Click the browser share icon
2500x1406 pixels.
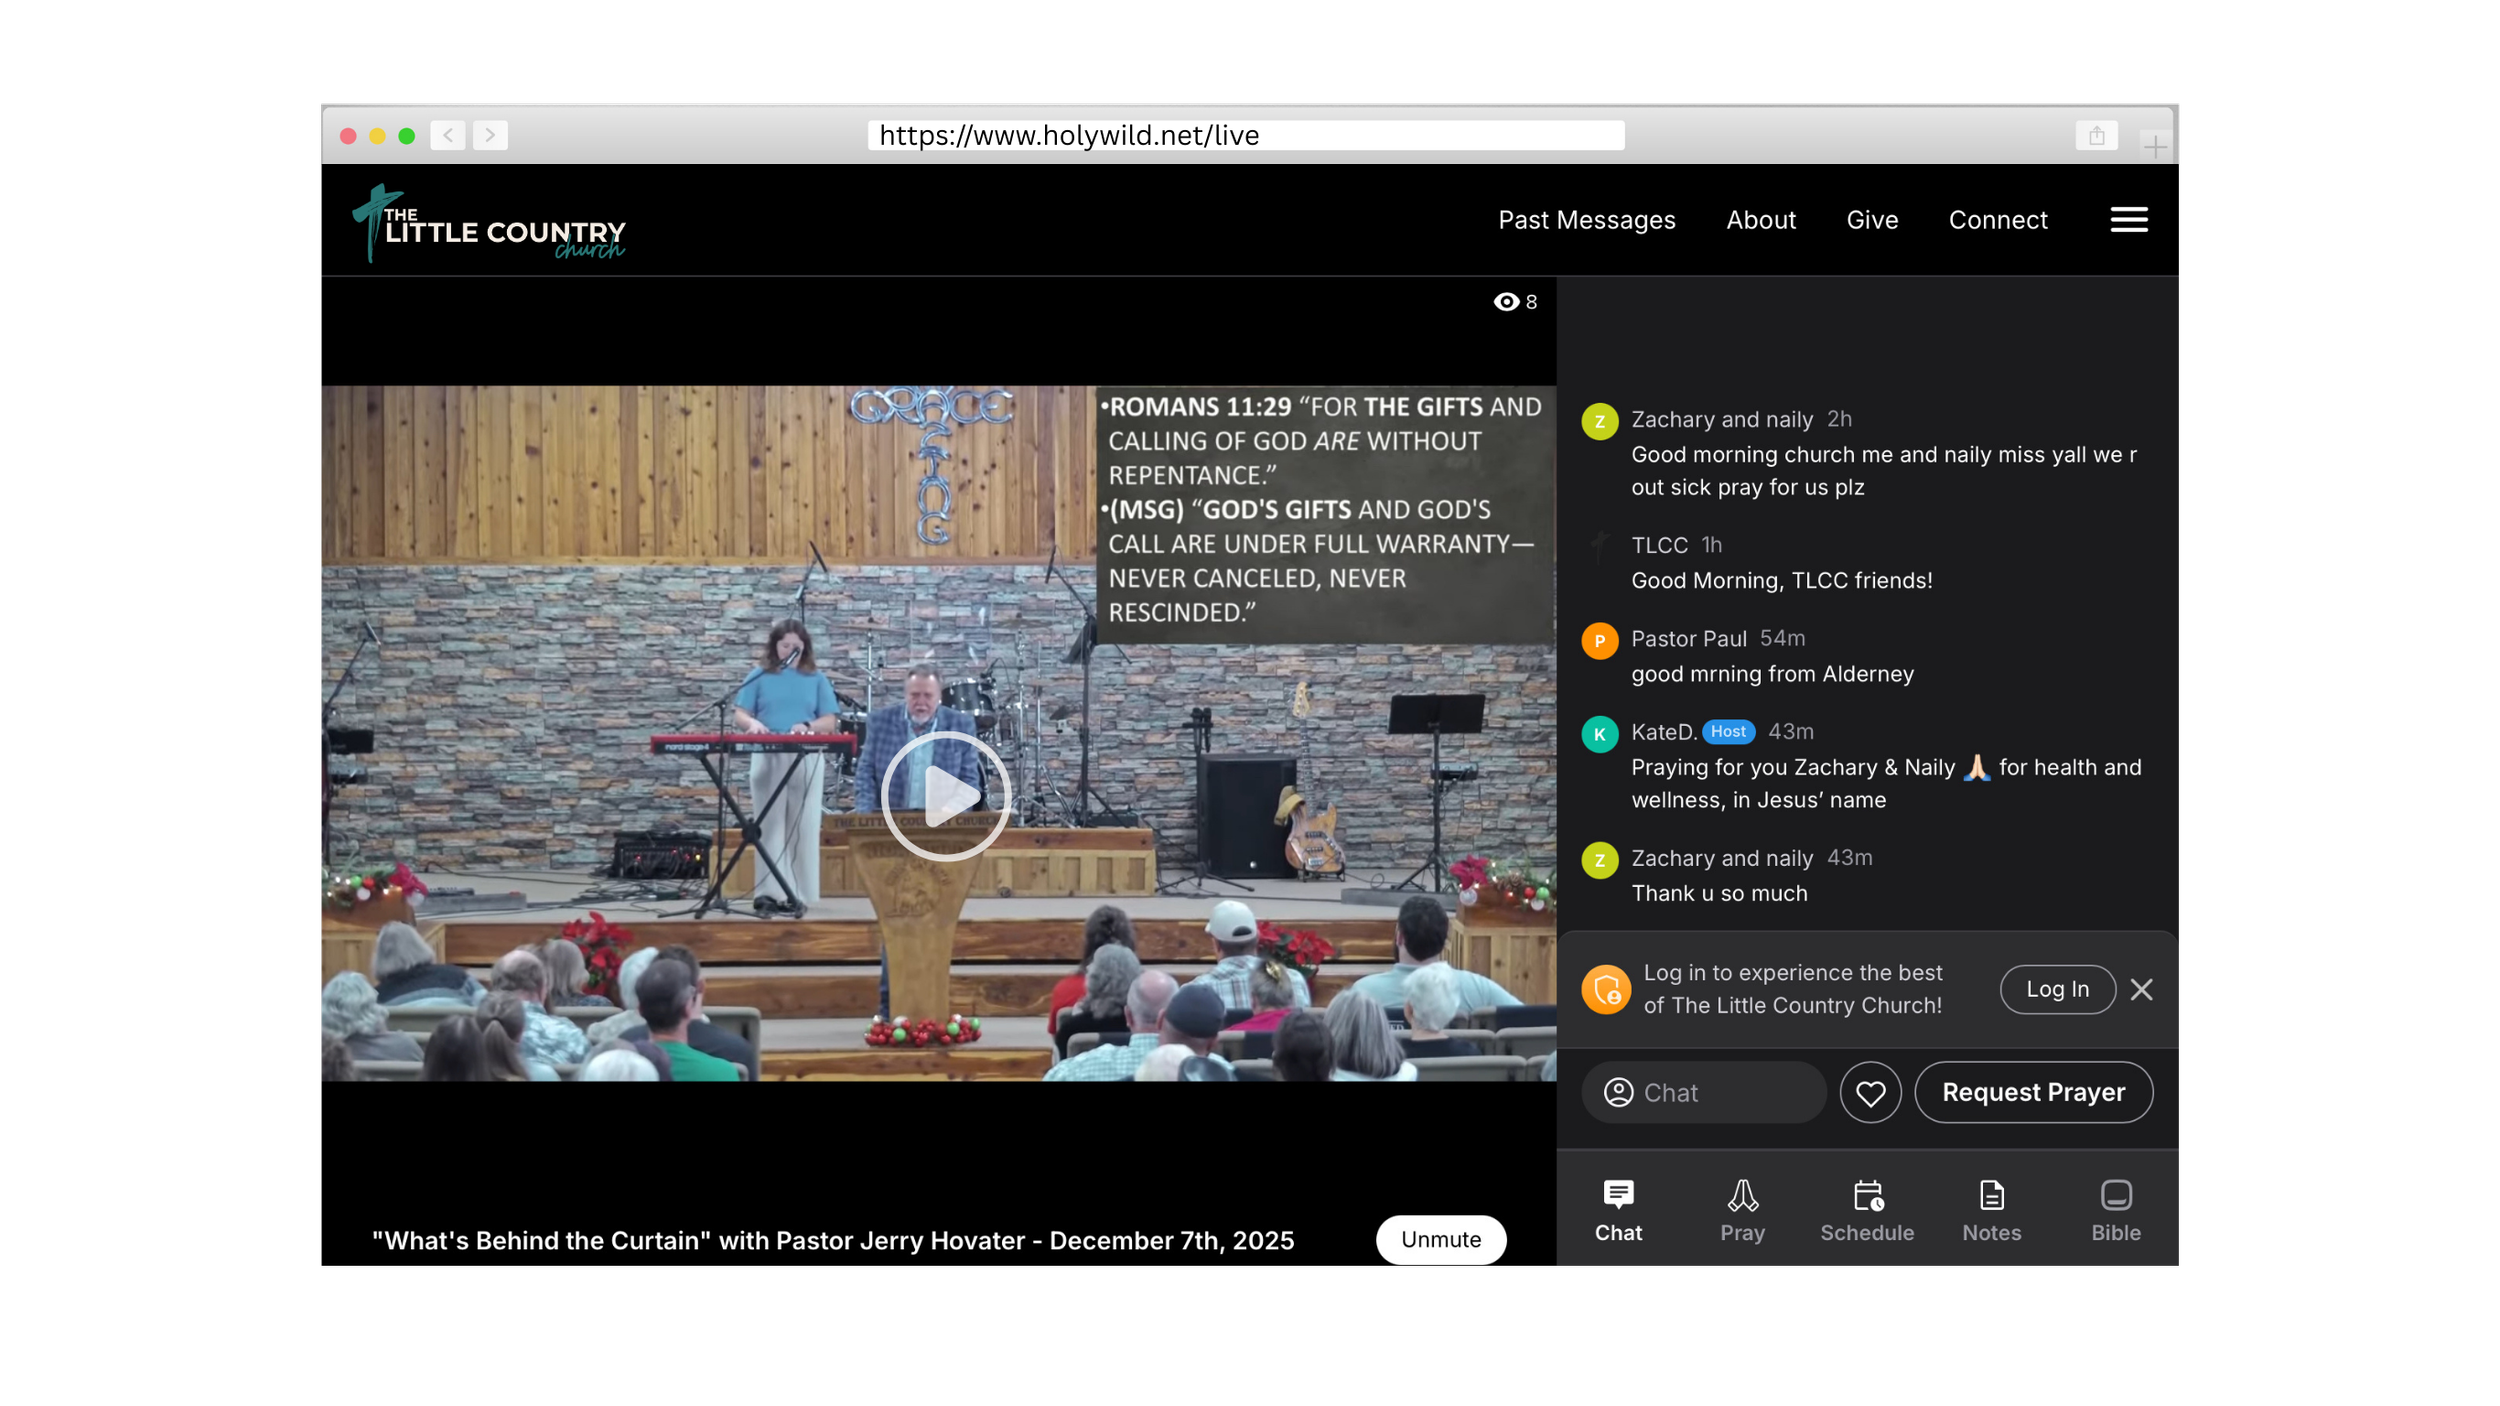tap(2096, 135)
